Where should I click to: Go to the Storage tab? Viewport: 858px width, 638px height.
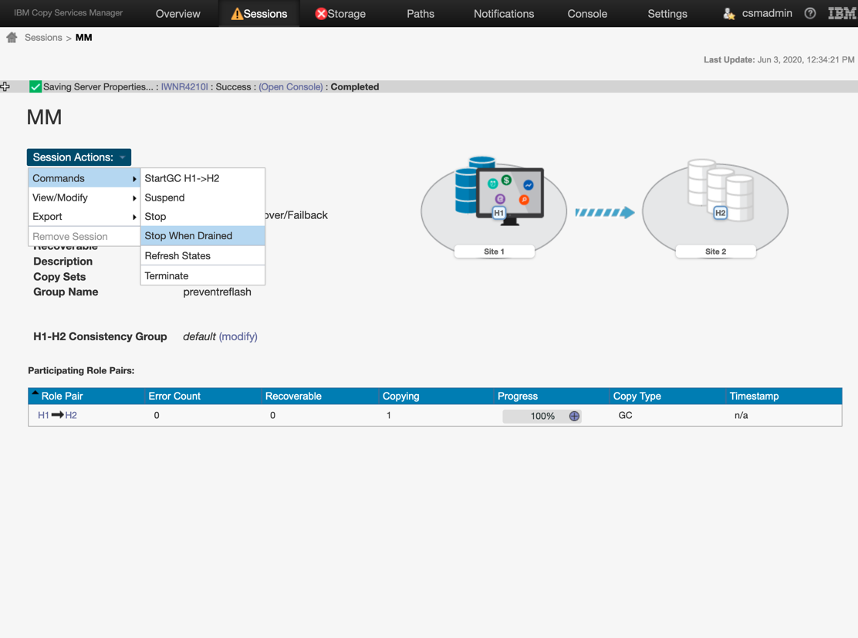[x=340, y=14]
